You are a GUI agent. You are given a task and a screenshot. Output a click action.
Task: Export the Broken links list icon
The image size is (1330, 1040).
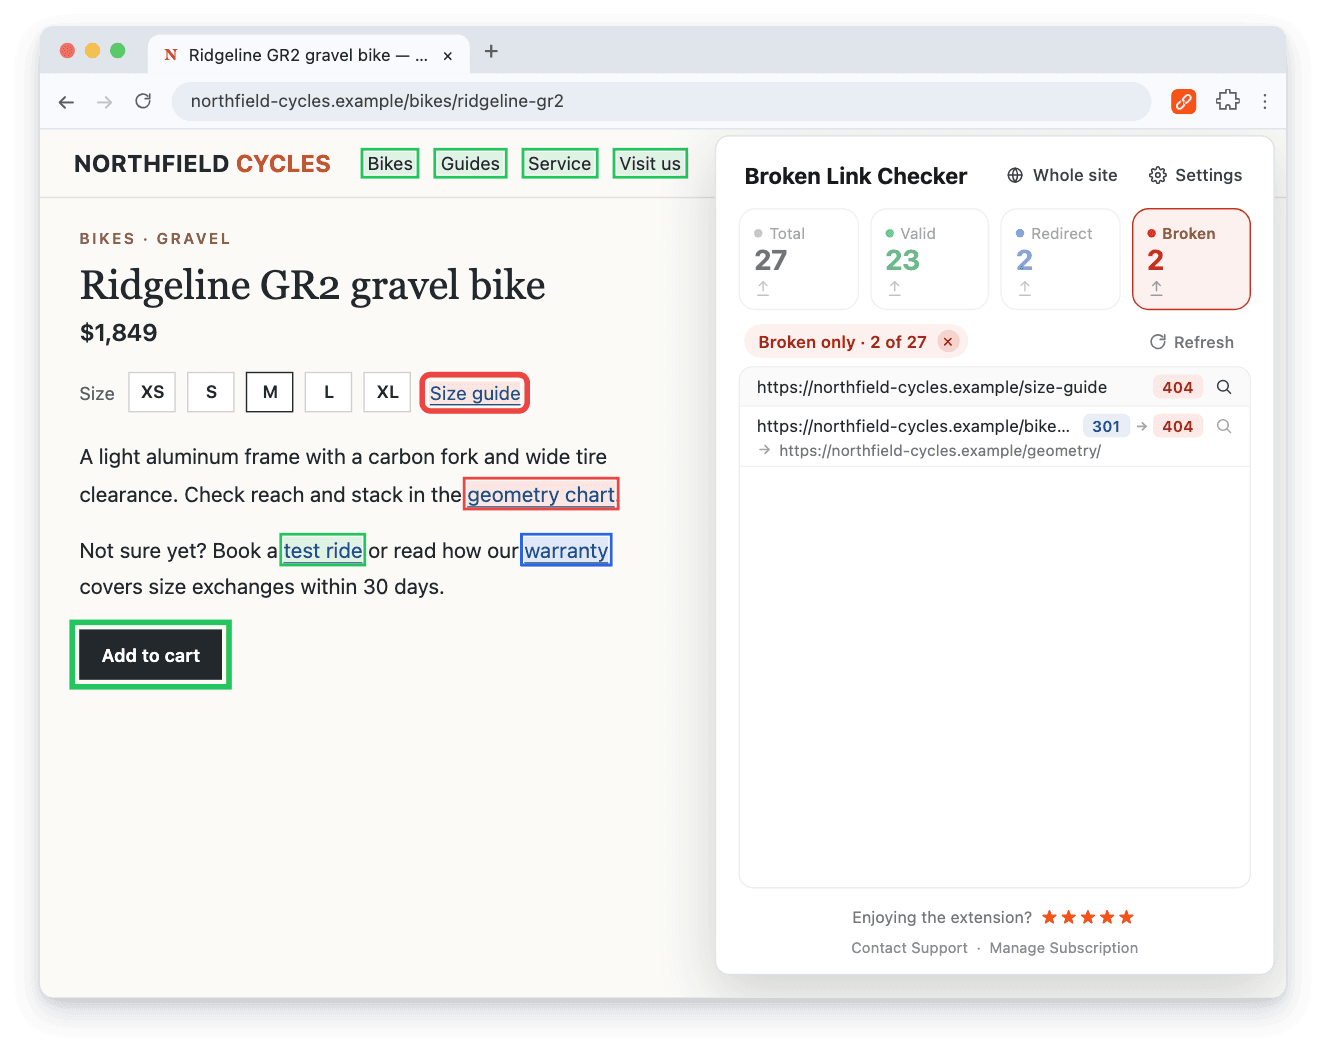click(x=1156, y=288)
